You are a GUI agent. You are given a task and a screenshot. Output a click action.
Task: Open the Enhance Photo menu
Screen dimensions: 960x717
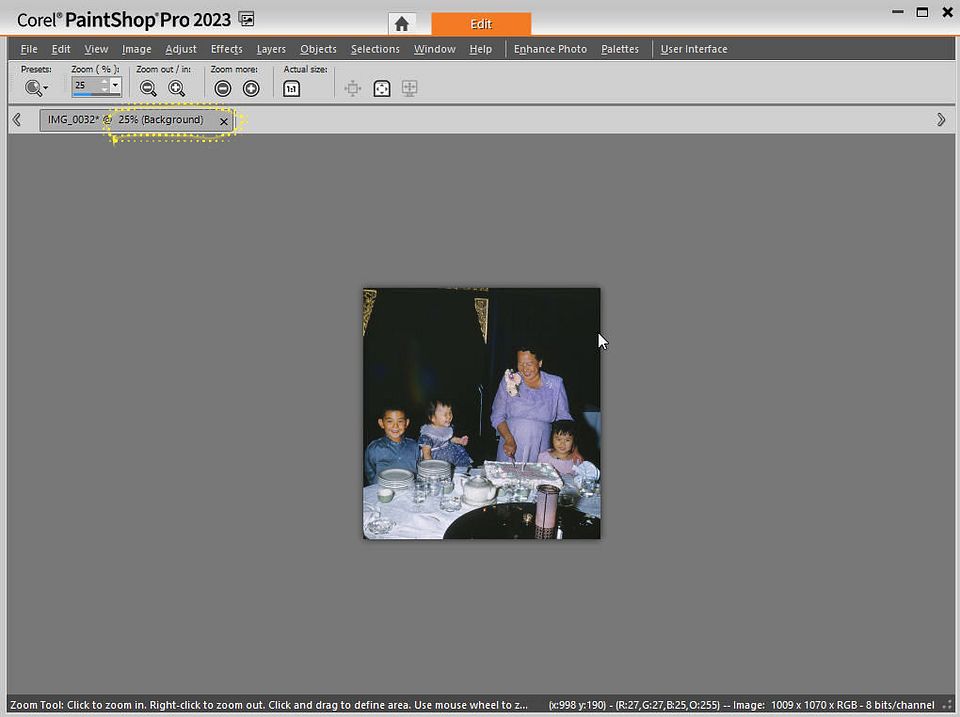(x=549, y=48)
